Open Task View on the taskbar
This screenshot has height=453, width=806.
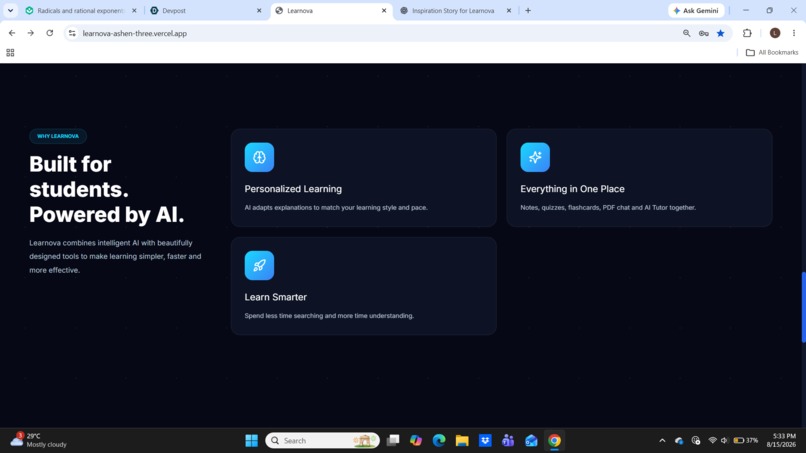(393, 441)
